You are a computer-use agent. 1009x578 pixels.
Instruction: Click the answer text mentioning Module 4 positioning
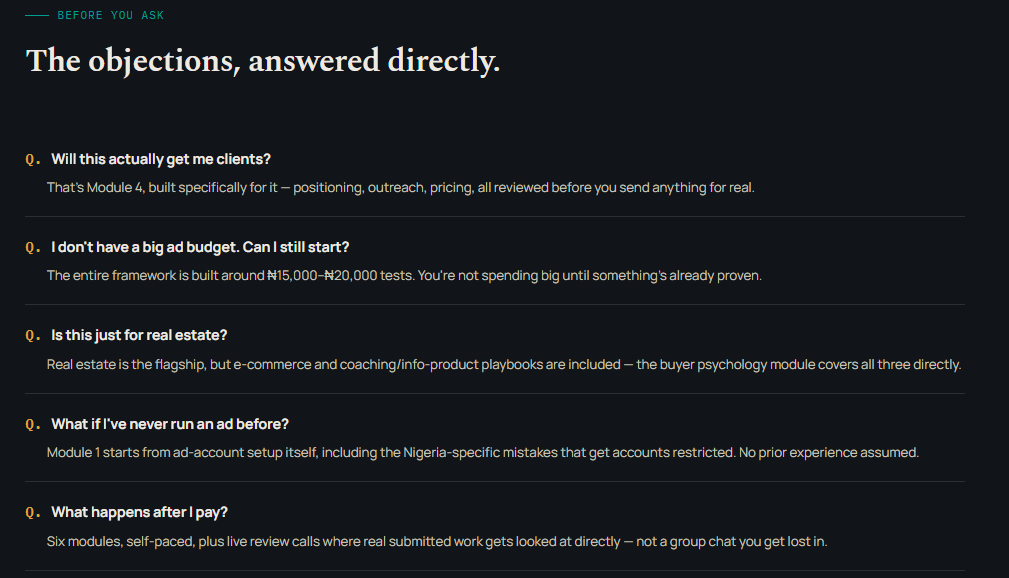point(400,188)
